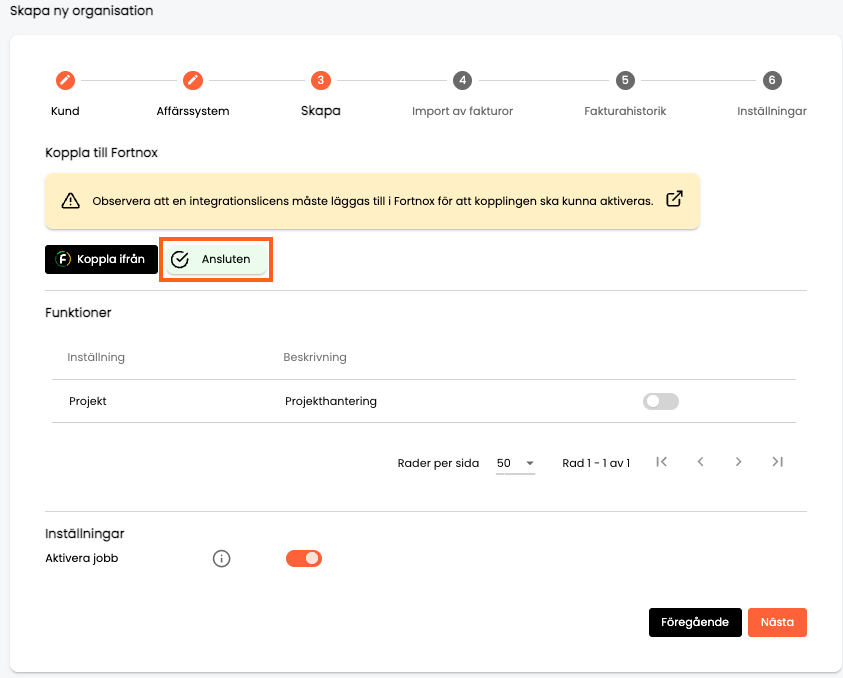
Task: Click the Skapa step label
Action: pyautogui.click(x=320, y=111)
